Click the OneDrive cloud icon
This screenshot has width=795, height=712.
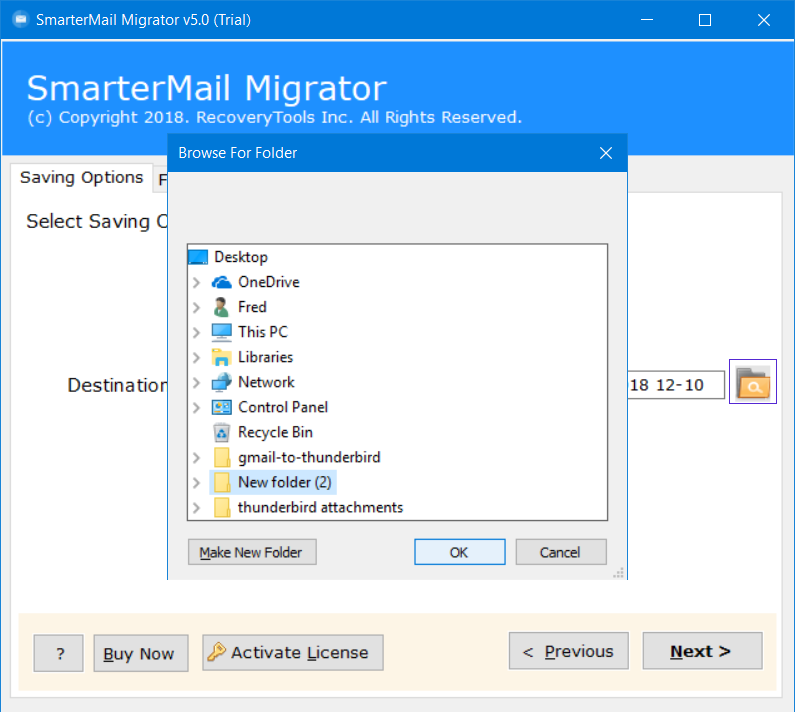[x=222, y=282]
